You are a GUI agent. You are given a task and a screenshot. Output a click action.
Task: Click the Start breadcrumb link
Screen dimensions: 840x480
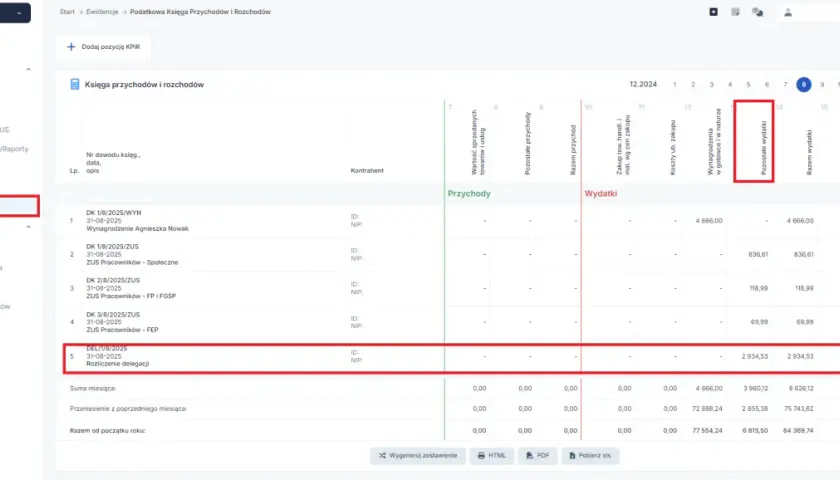(67, 12)
